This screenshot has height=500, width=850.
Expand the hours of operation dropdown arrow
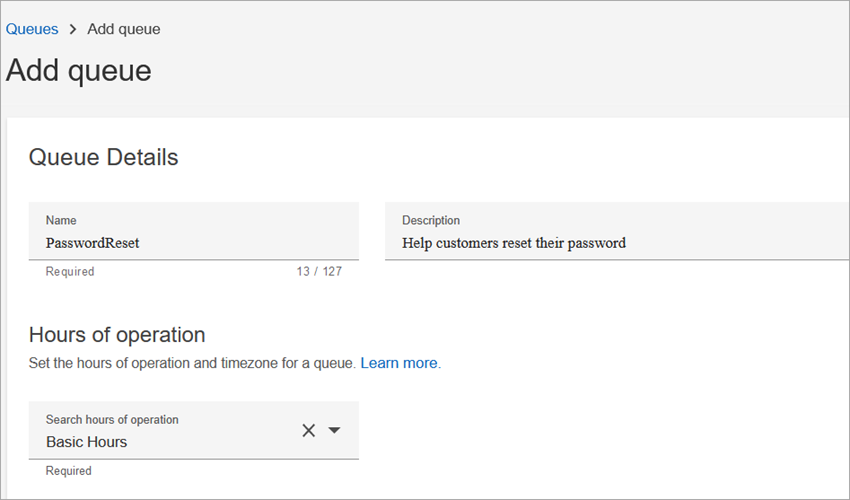tap(335, 430)
